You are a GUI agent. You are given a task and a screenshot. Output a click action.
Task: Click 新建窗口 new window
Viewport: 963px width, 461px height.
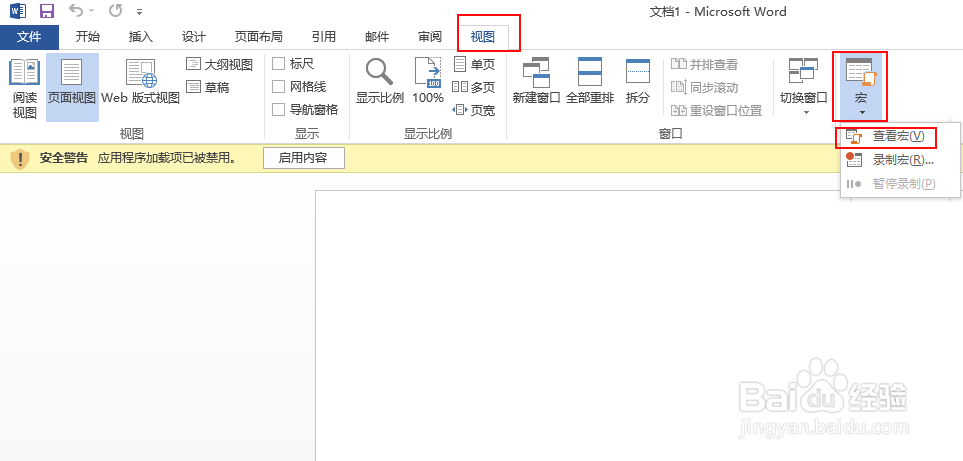pos(537,82)
